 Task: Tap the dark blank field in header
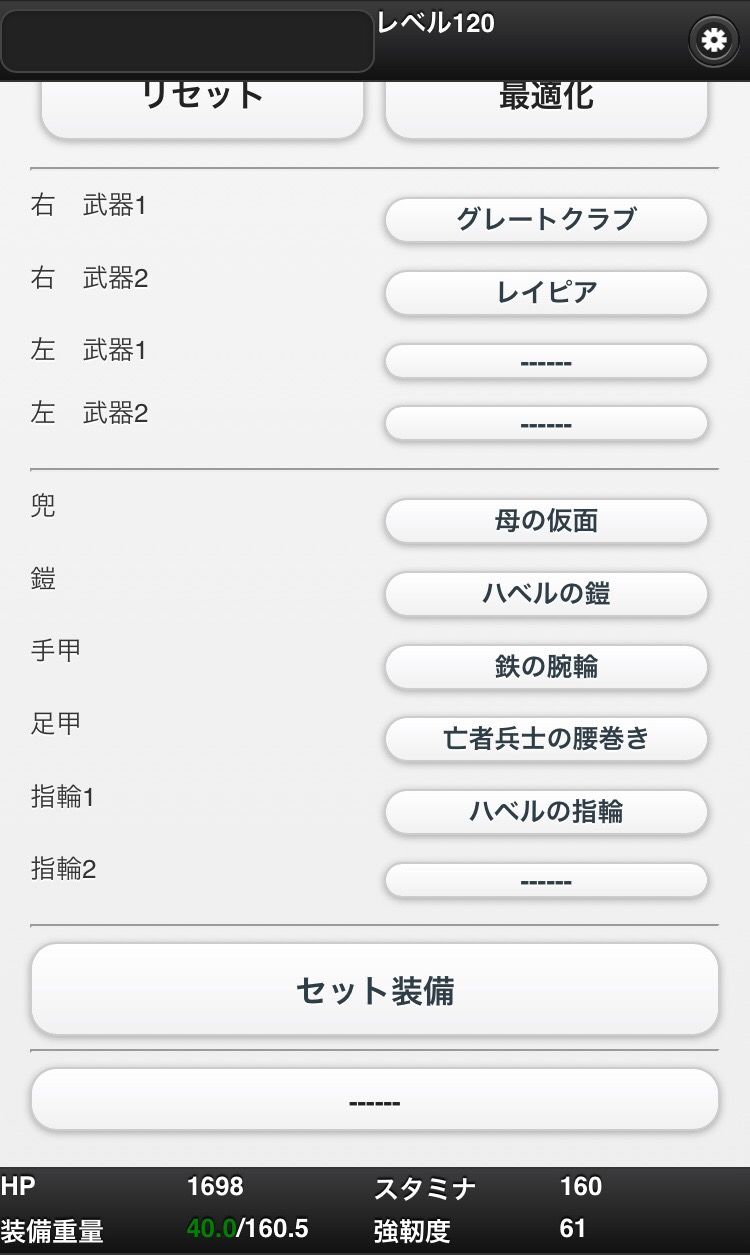pos(188,41)
